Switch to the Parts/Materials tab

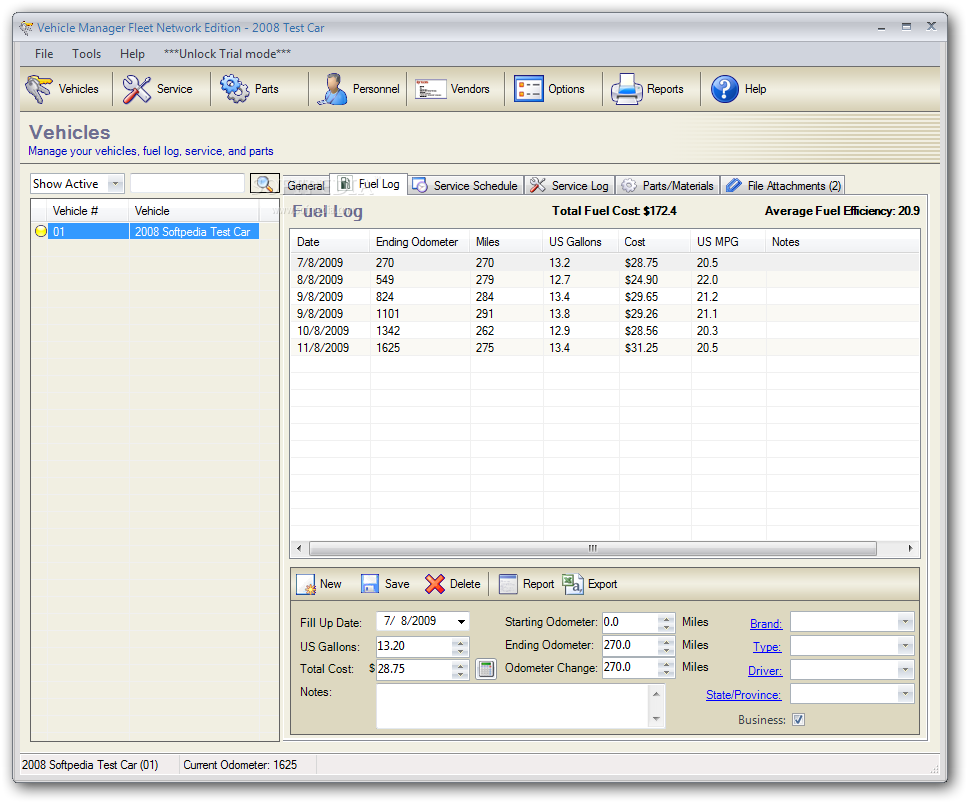pyautogui.click(x=667, y=185)
